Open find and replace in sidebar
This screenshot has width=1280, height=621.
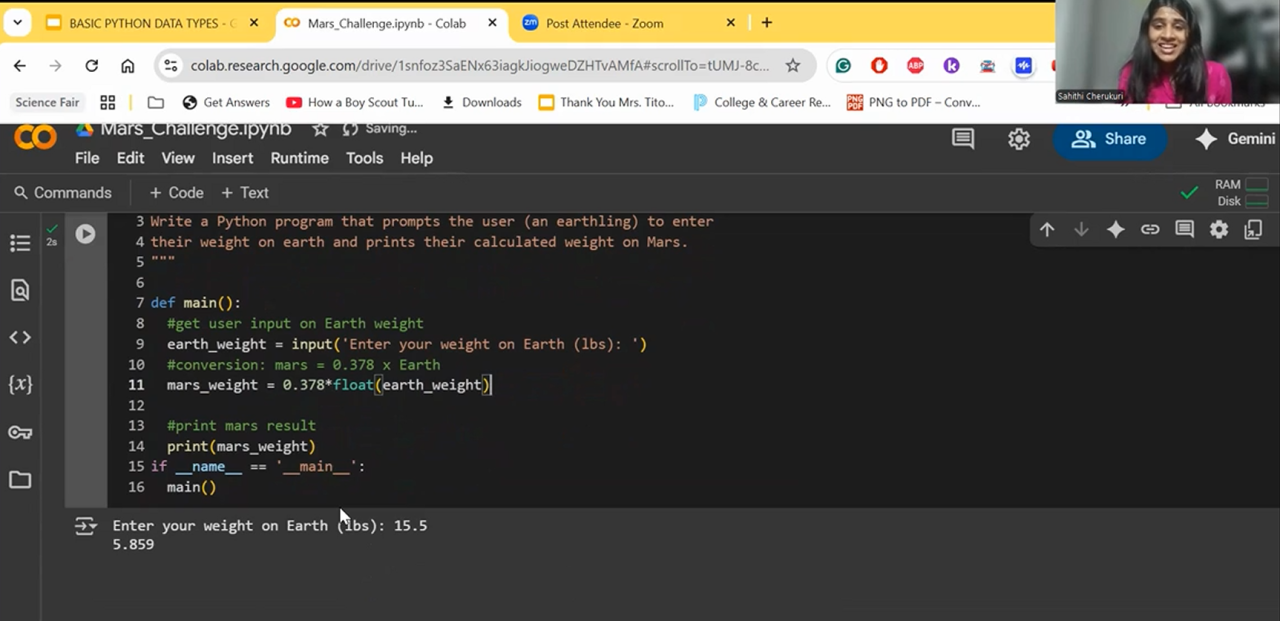point(20,290)
